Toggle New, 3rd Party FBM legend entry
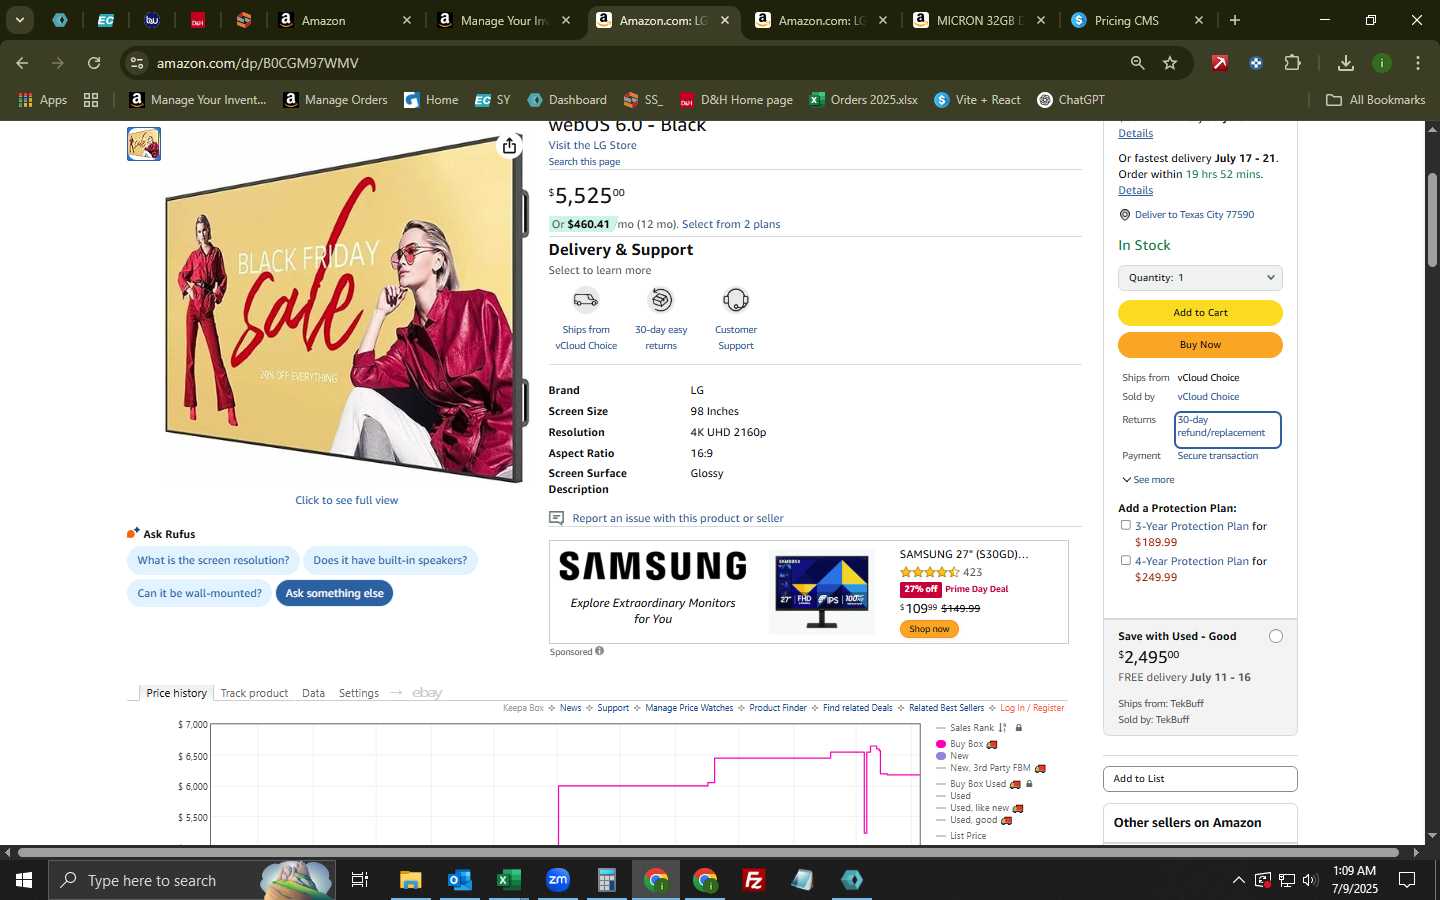This screenshot has height=900, width=1440. coord(990,768)
